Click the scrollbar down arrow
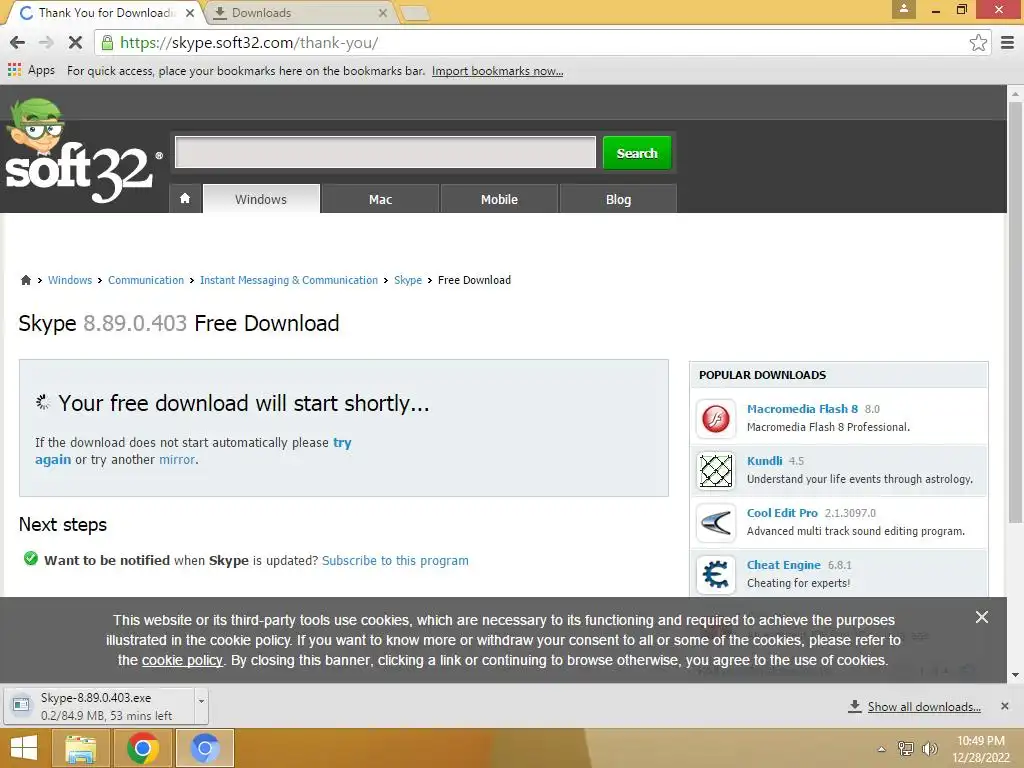Viewport: 1024px width, 768px height. click(1014, 675)
